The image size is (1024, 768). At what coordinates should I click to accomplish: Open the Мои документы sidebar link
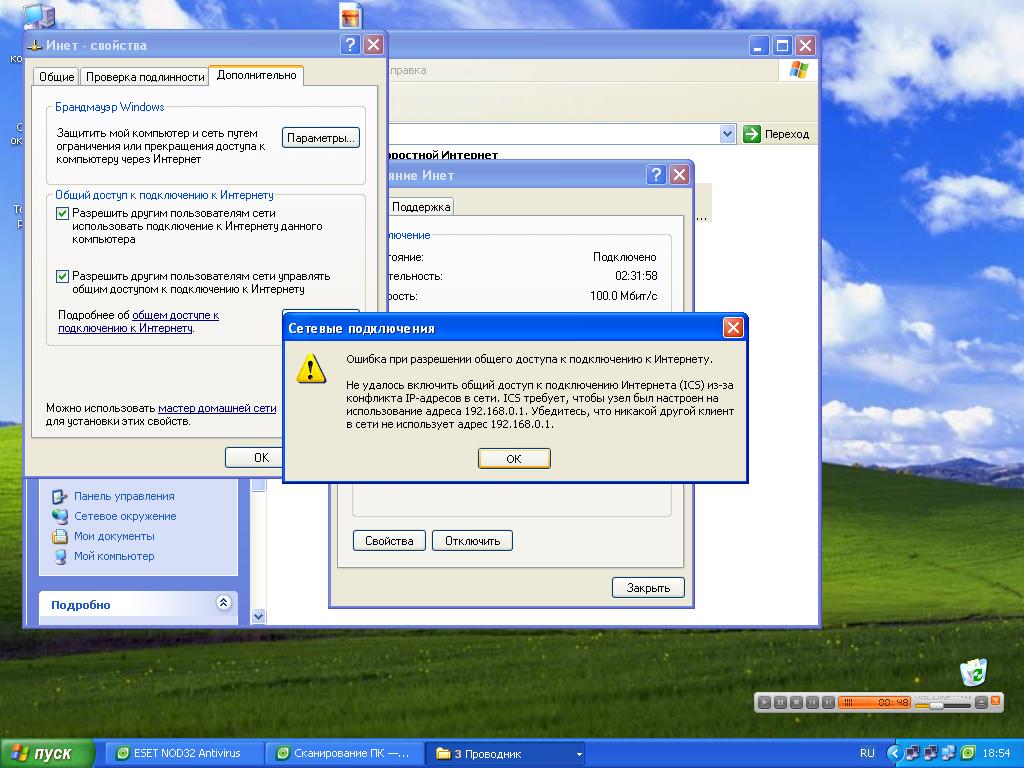click(114, 536)
